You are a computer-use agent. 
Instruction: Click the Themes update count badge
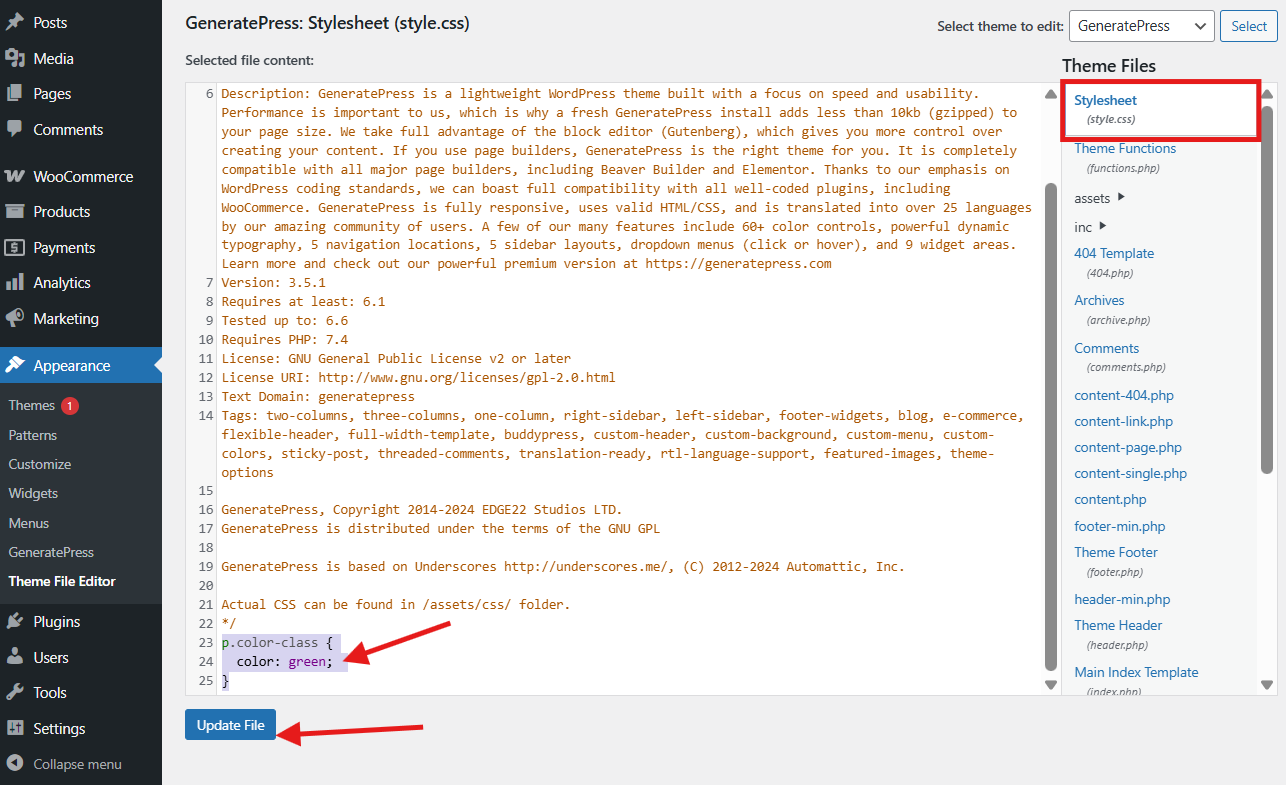pos(70,405)
